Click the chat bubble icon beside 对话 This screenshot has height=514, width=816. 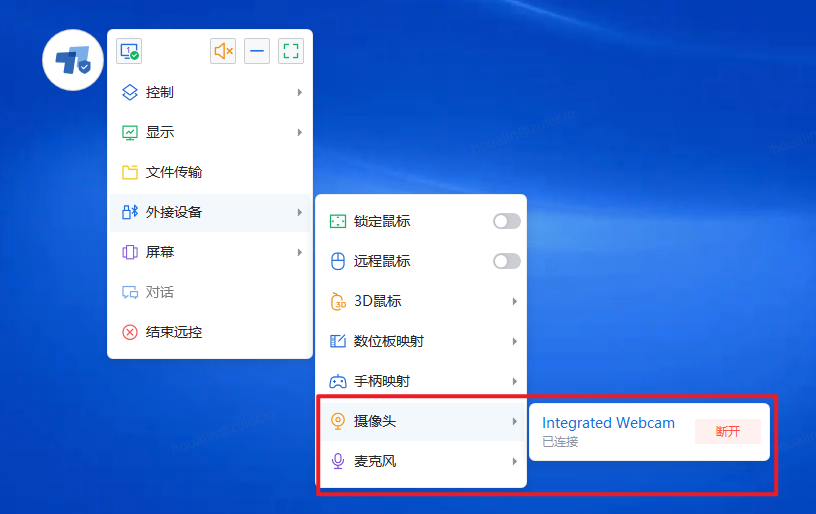pyautogui.click(x=130, y=292)
